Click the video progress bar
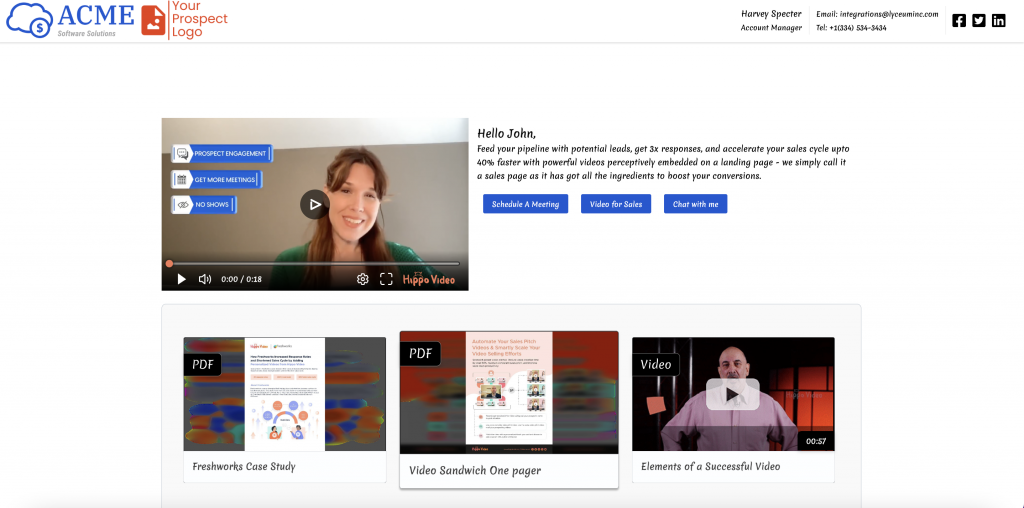1024x508 pixels. [x=314, y=264]
